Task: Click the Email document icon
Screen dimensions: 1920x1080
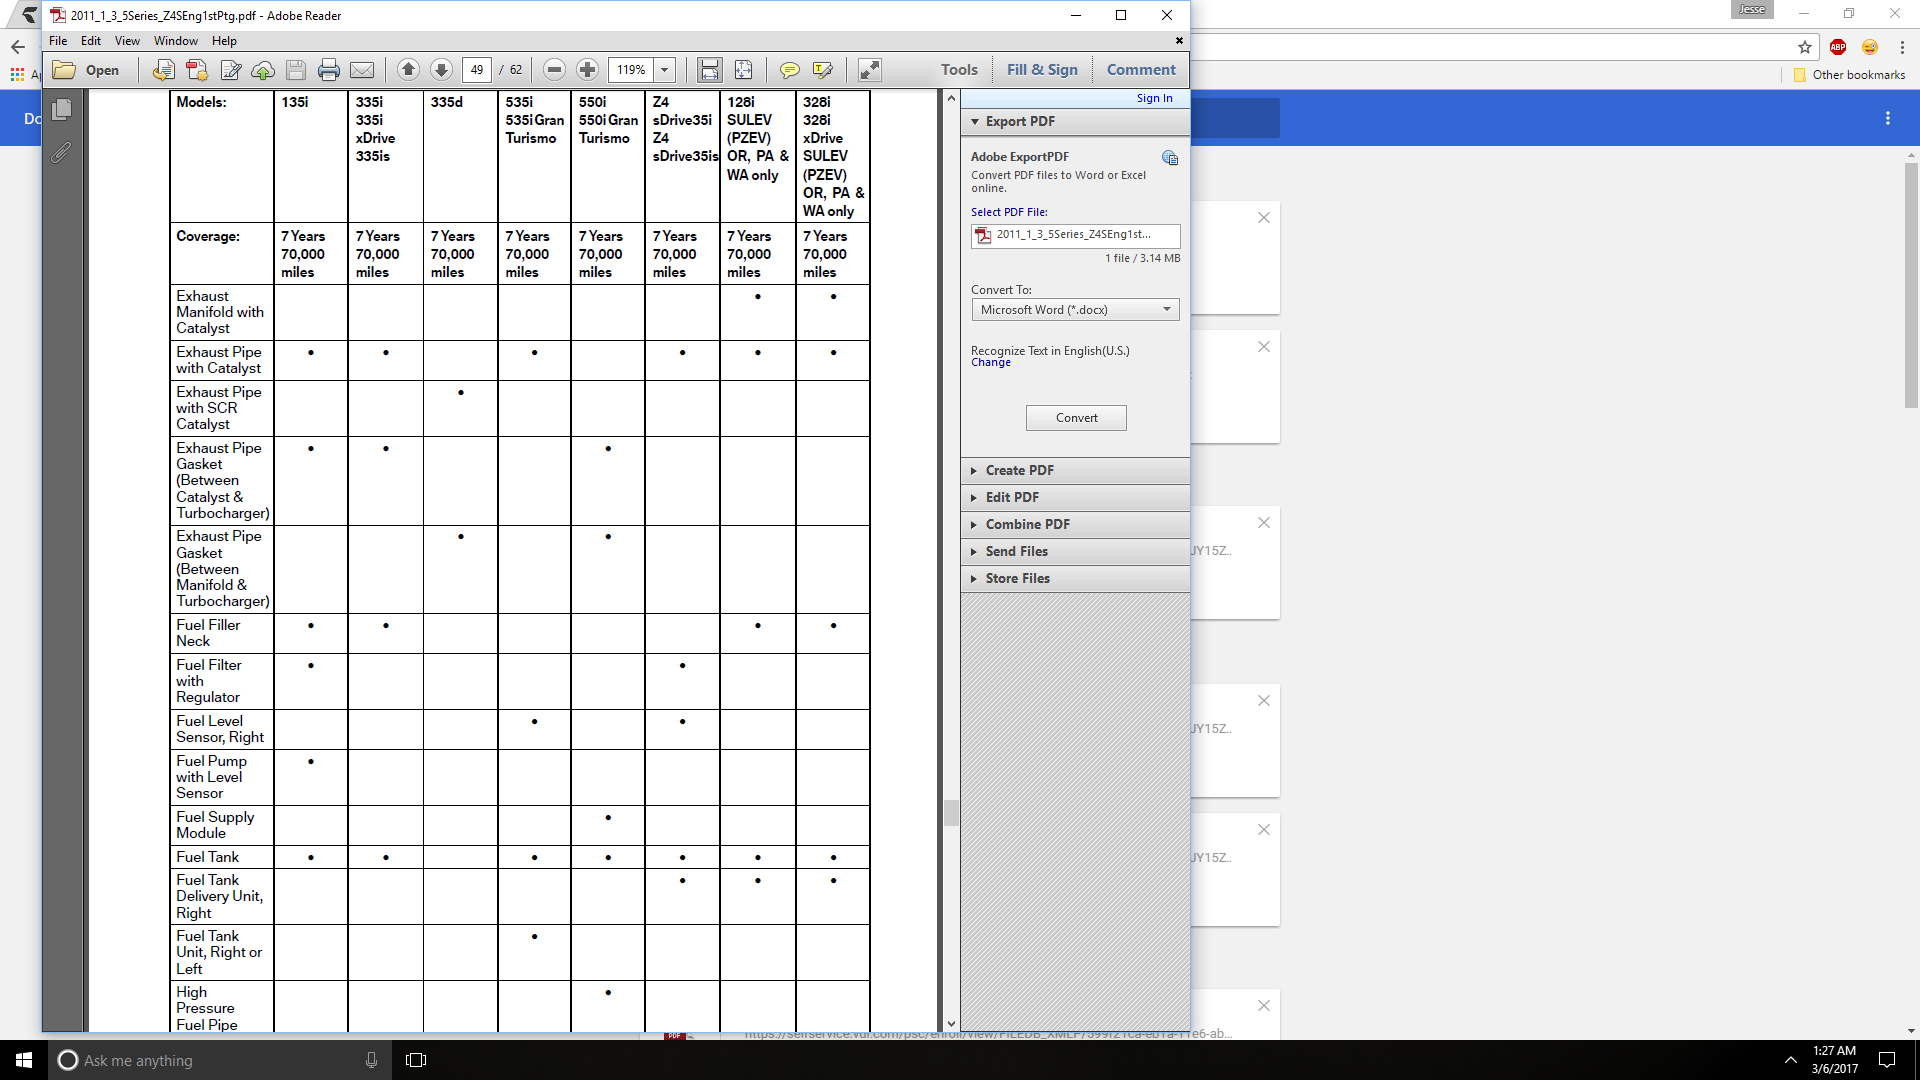Action: coord(365,70)
